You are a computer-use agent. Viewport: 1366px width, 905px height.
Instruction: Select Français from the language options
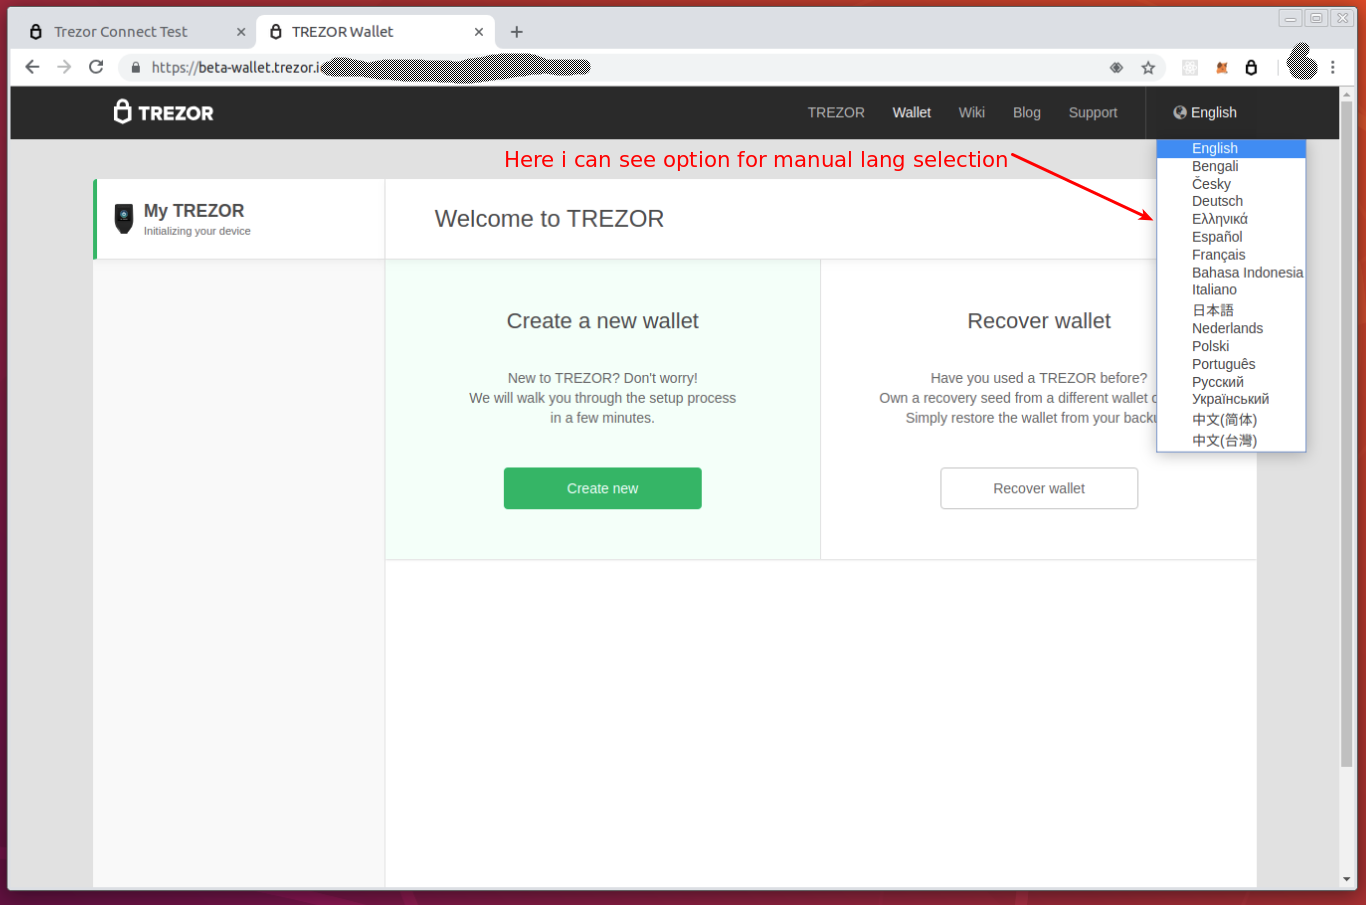pyautogui.click(x=1218, y=255)
